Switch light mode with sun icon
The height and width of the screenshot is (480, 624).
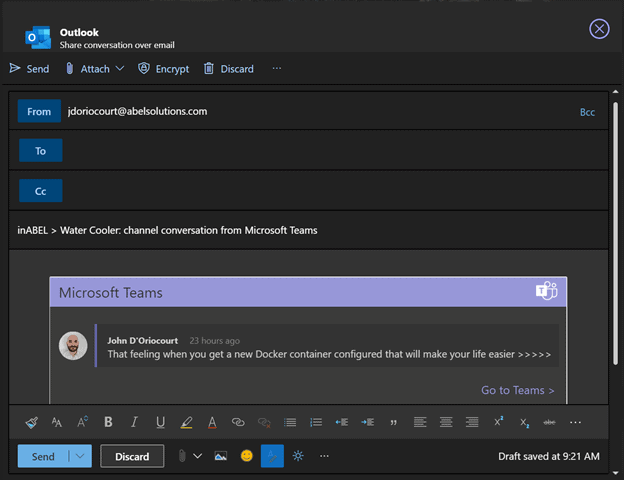298,456
